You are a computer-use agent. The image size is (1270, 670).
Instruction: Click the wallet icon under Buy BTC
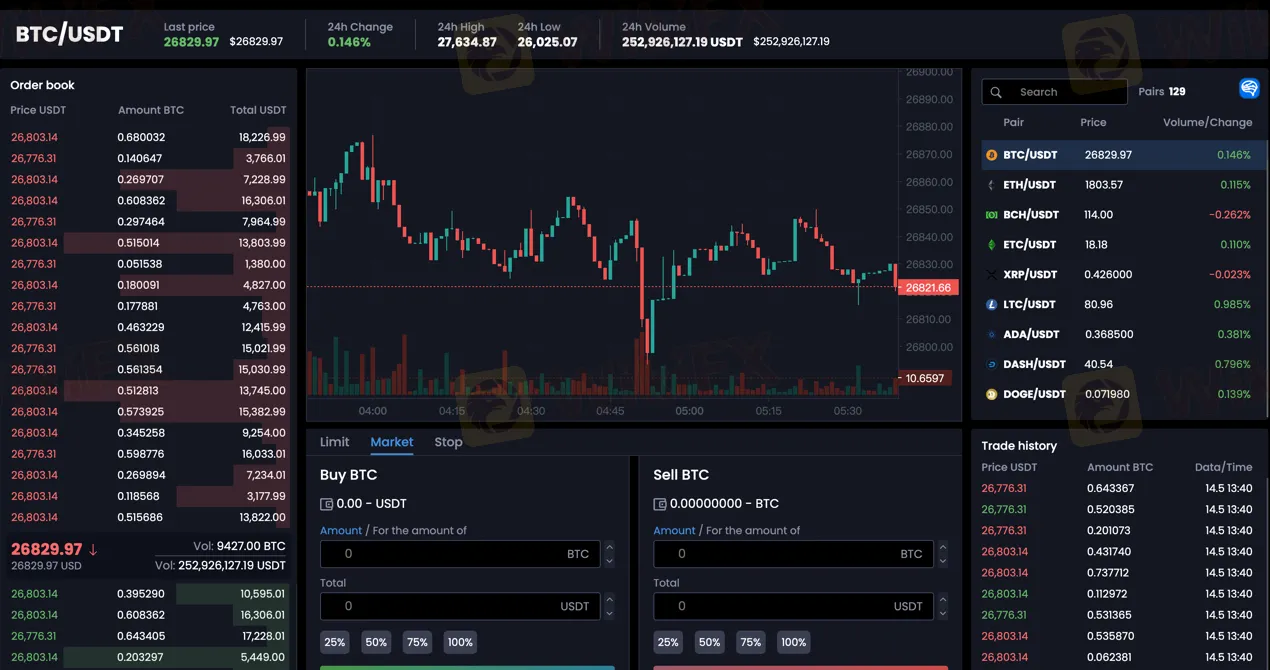point(326,504)
